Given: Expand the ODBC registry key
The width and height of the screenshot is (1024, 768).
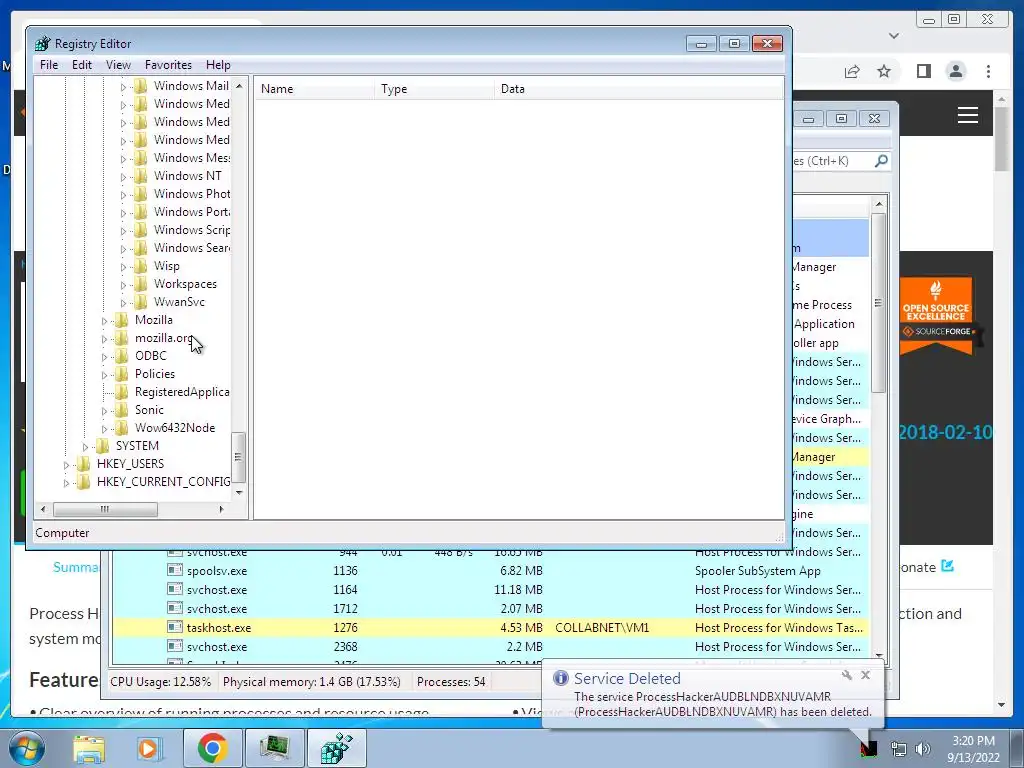Looking at the screenshot, I should (104, 357).
